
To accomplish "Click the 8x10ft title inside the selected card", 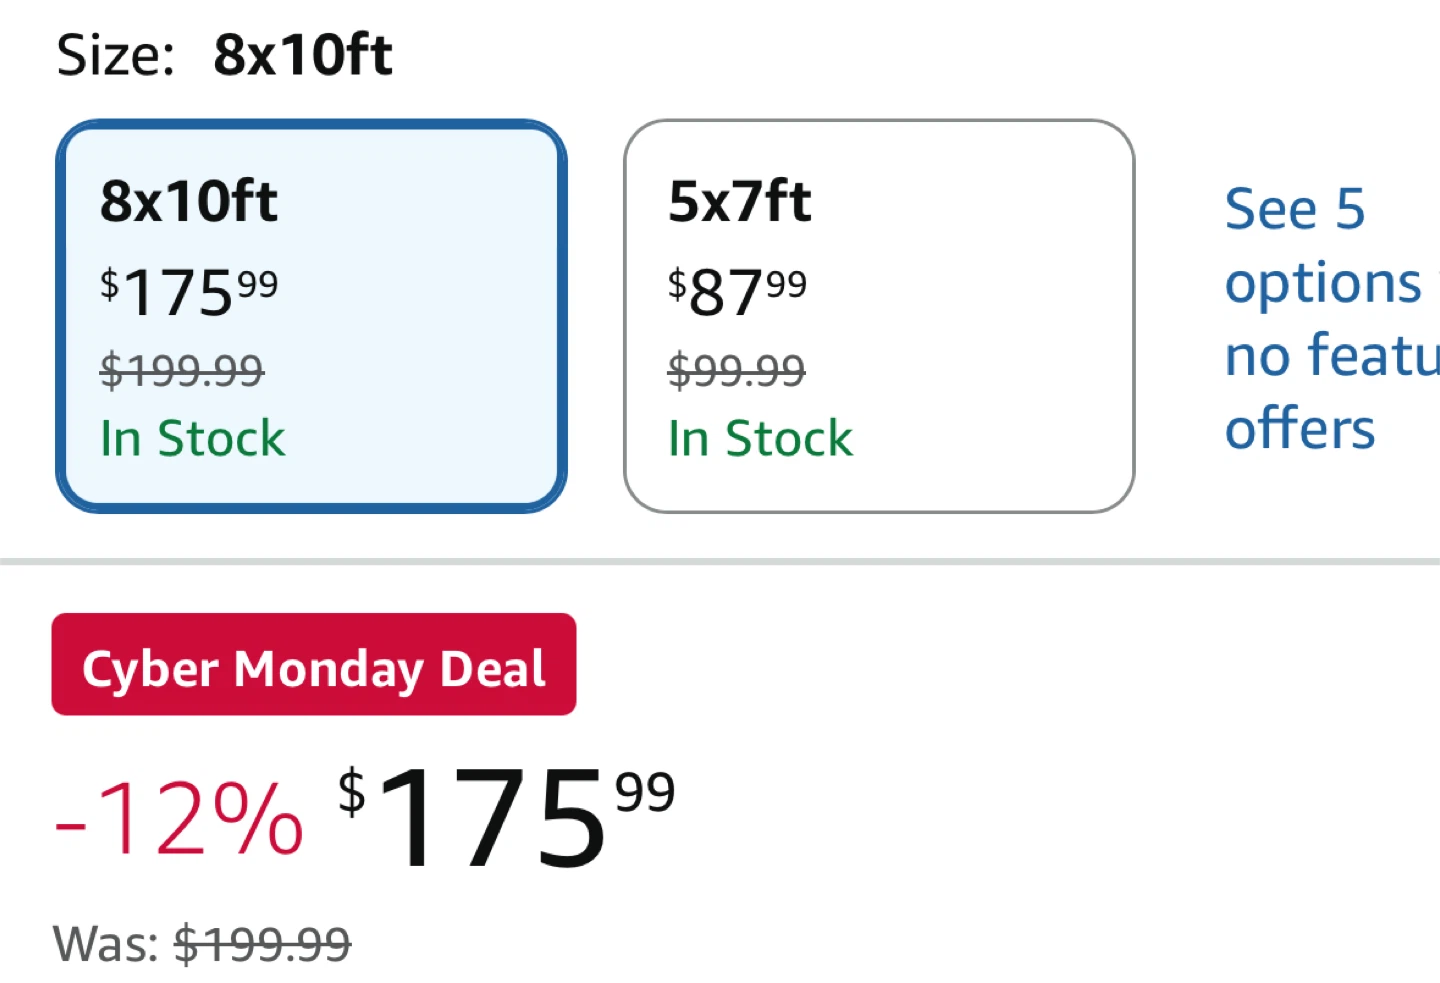I will point(189,201).
